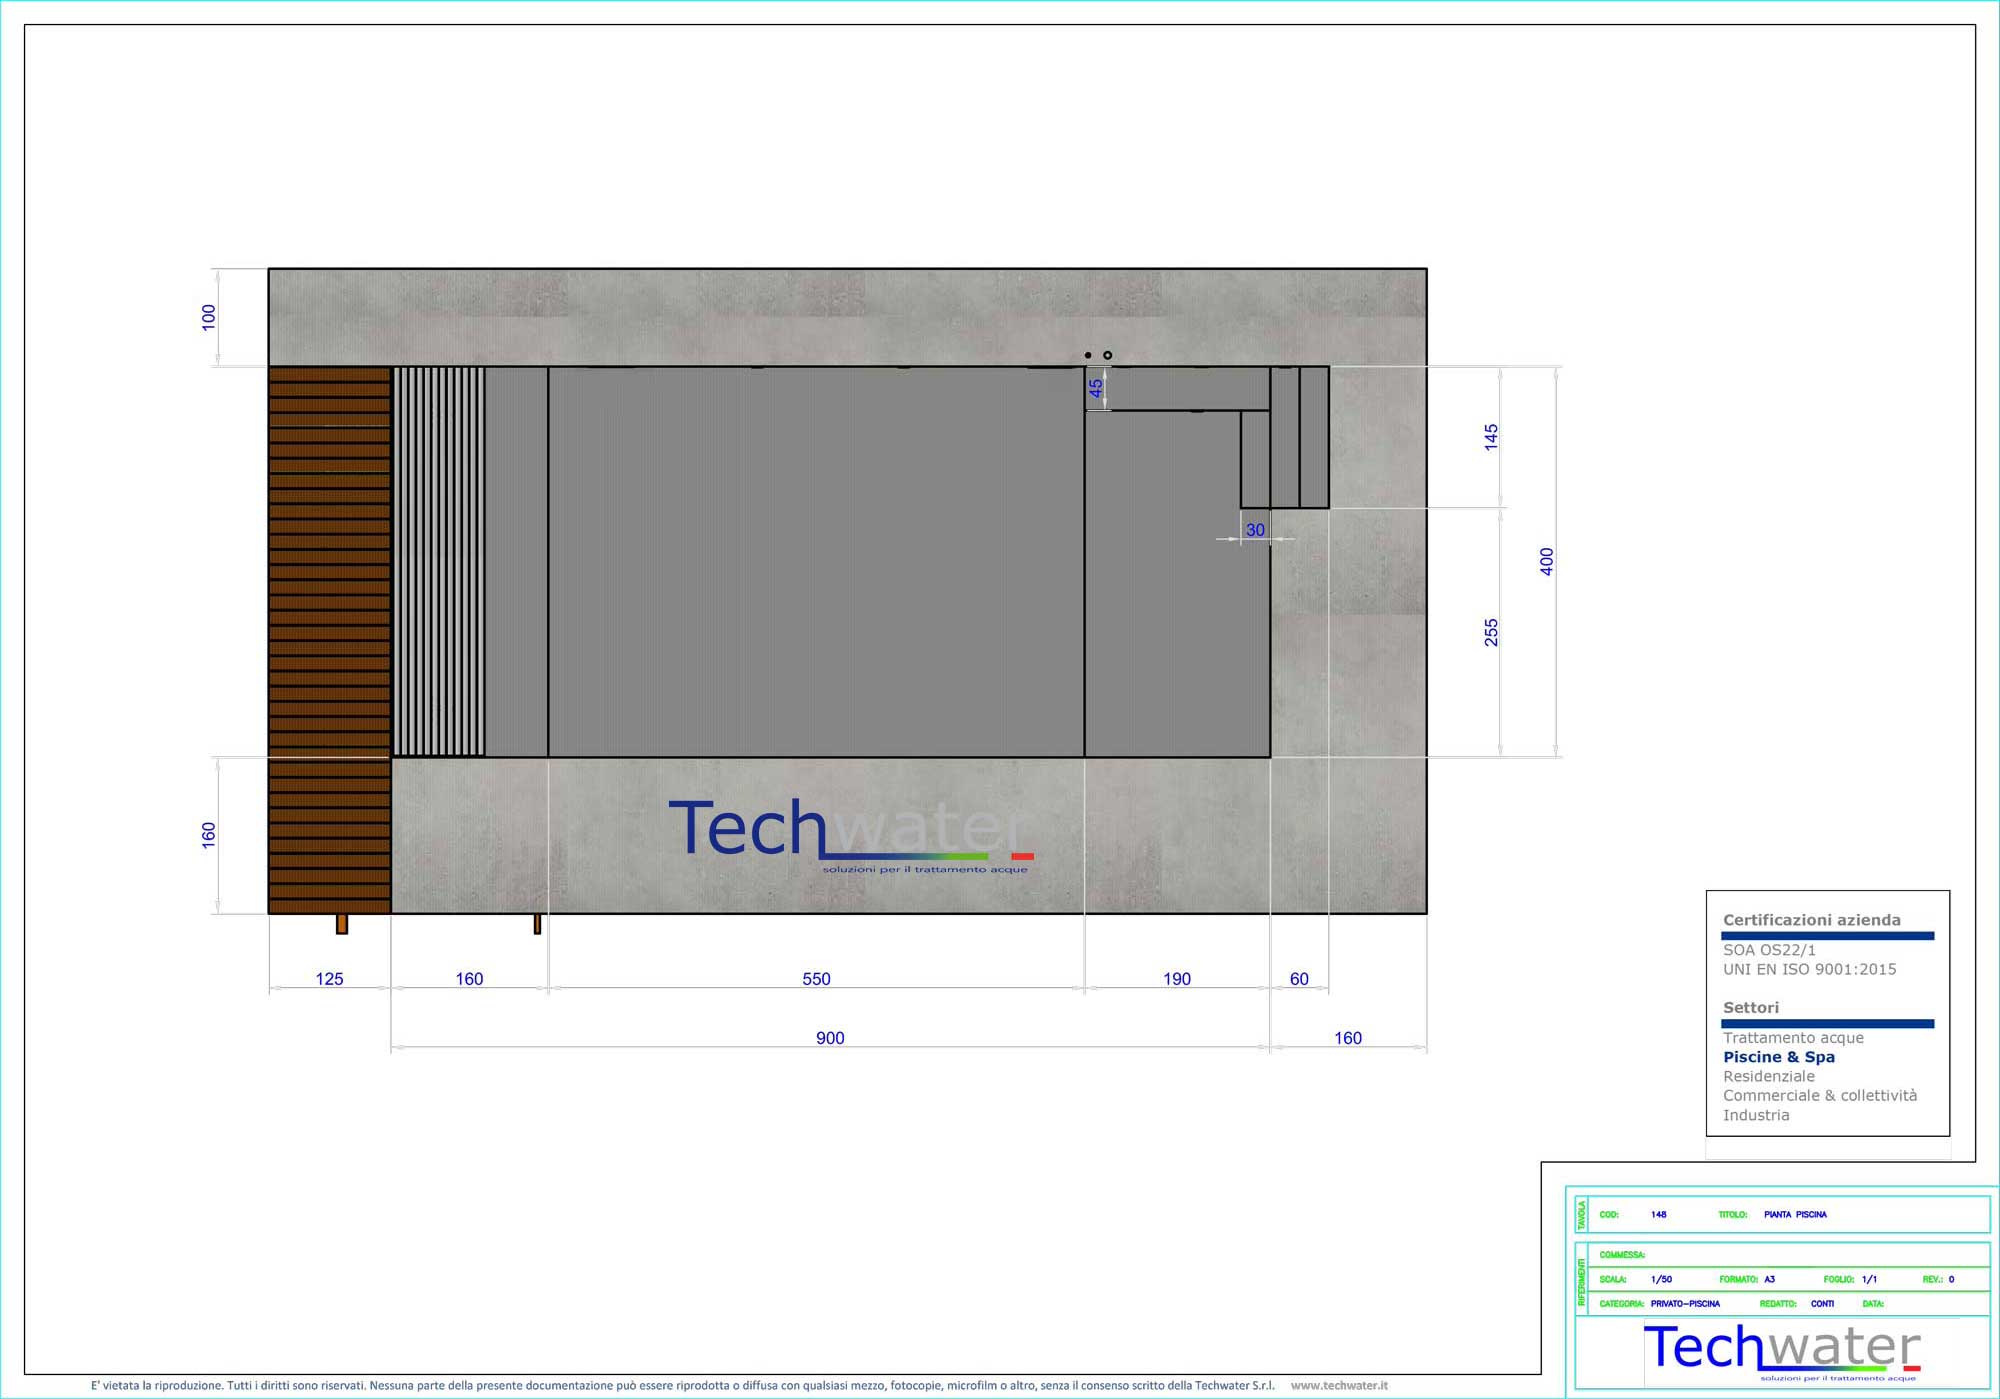Select the "125" dimension under the wooden deck

(329, 979)
